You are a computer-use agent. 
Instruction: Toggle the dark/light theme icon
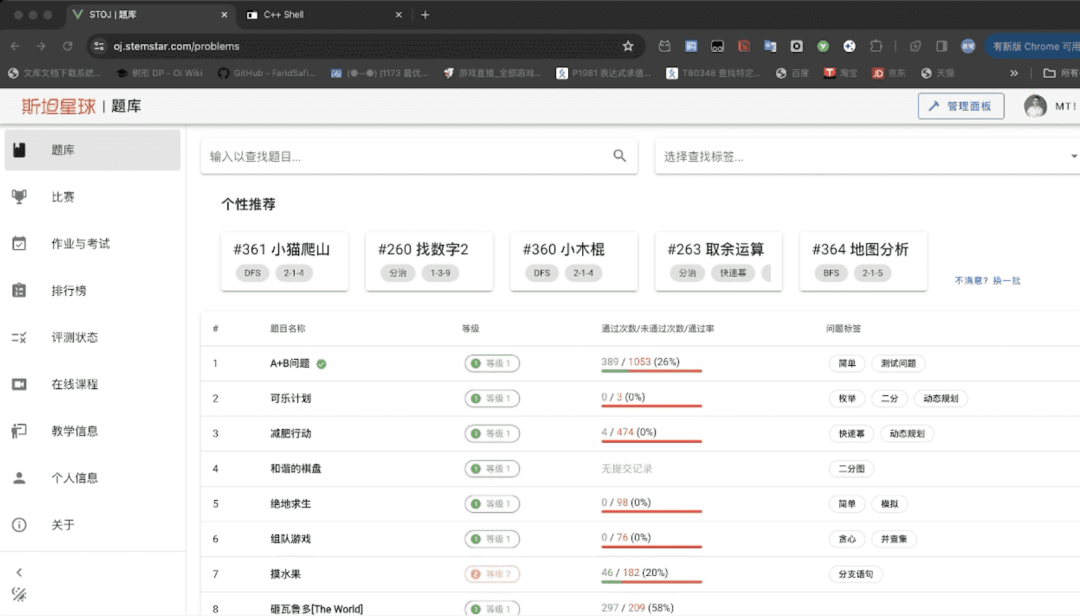pos(19,595)
